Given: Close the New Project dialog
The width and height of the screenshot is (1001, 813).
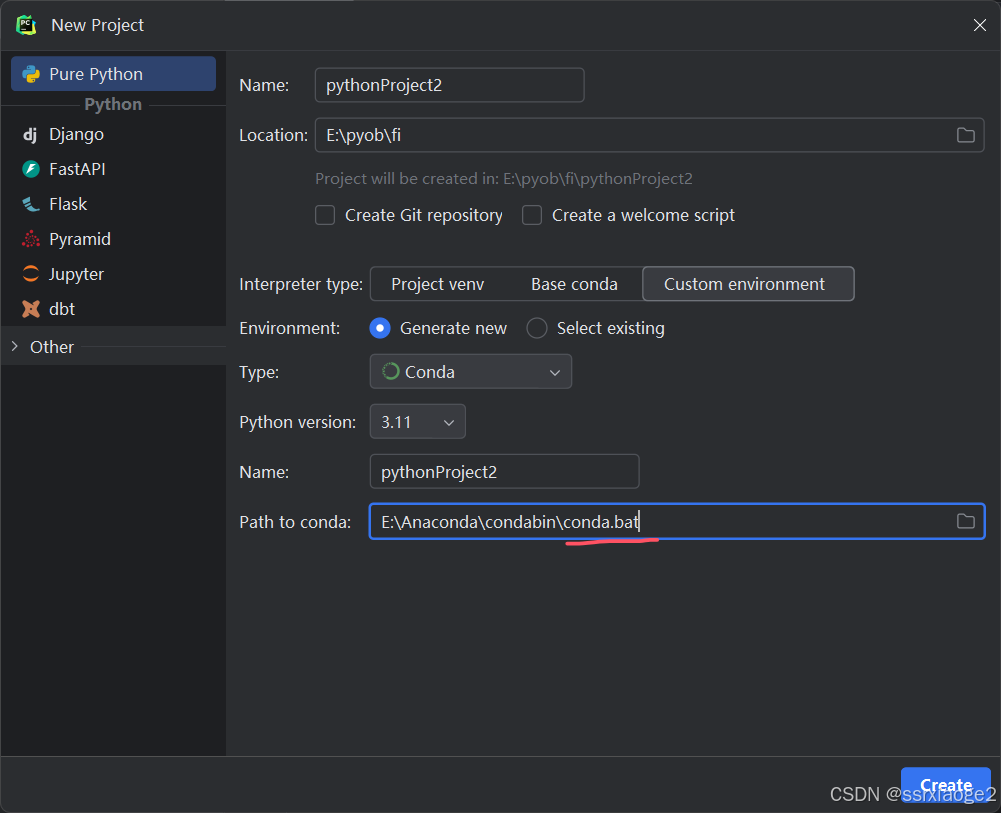Looking at the screenshot, I should [x=979, y=25].
